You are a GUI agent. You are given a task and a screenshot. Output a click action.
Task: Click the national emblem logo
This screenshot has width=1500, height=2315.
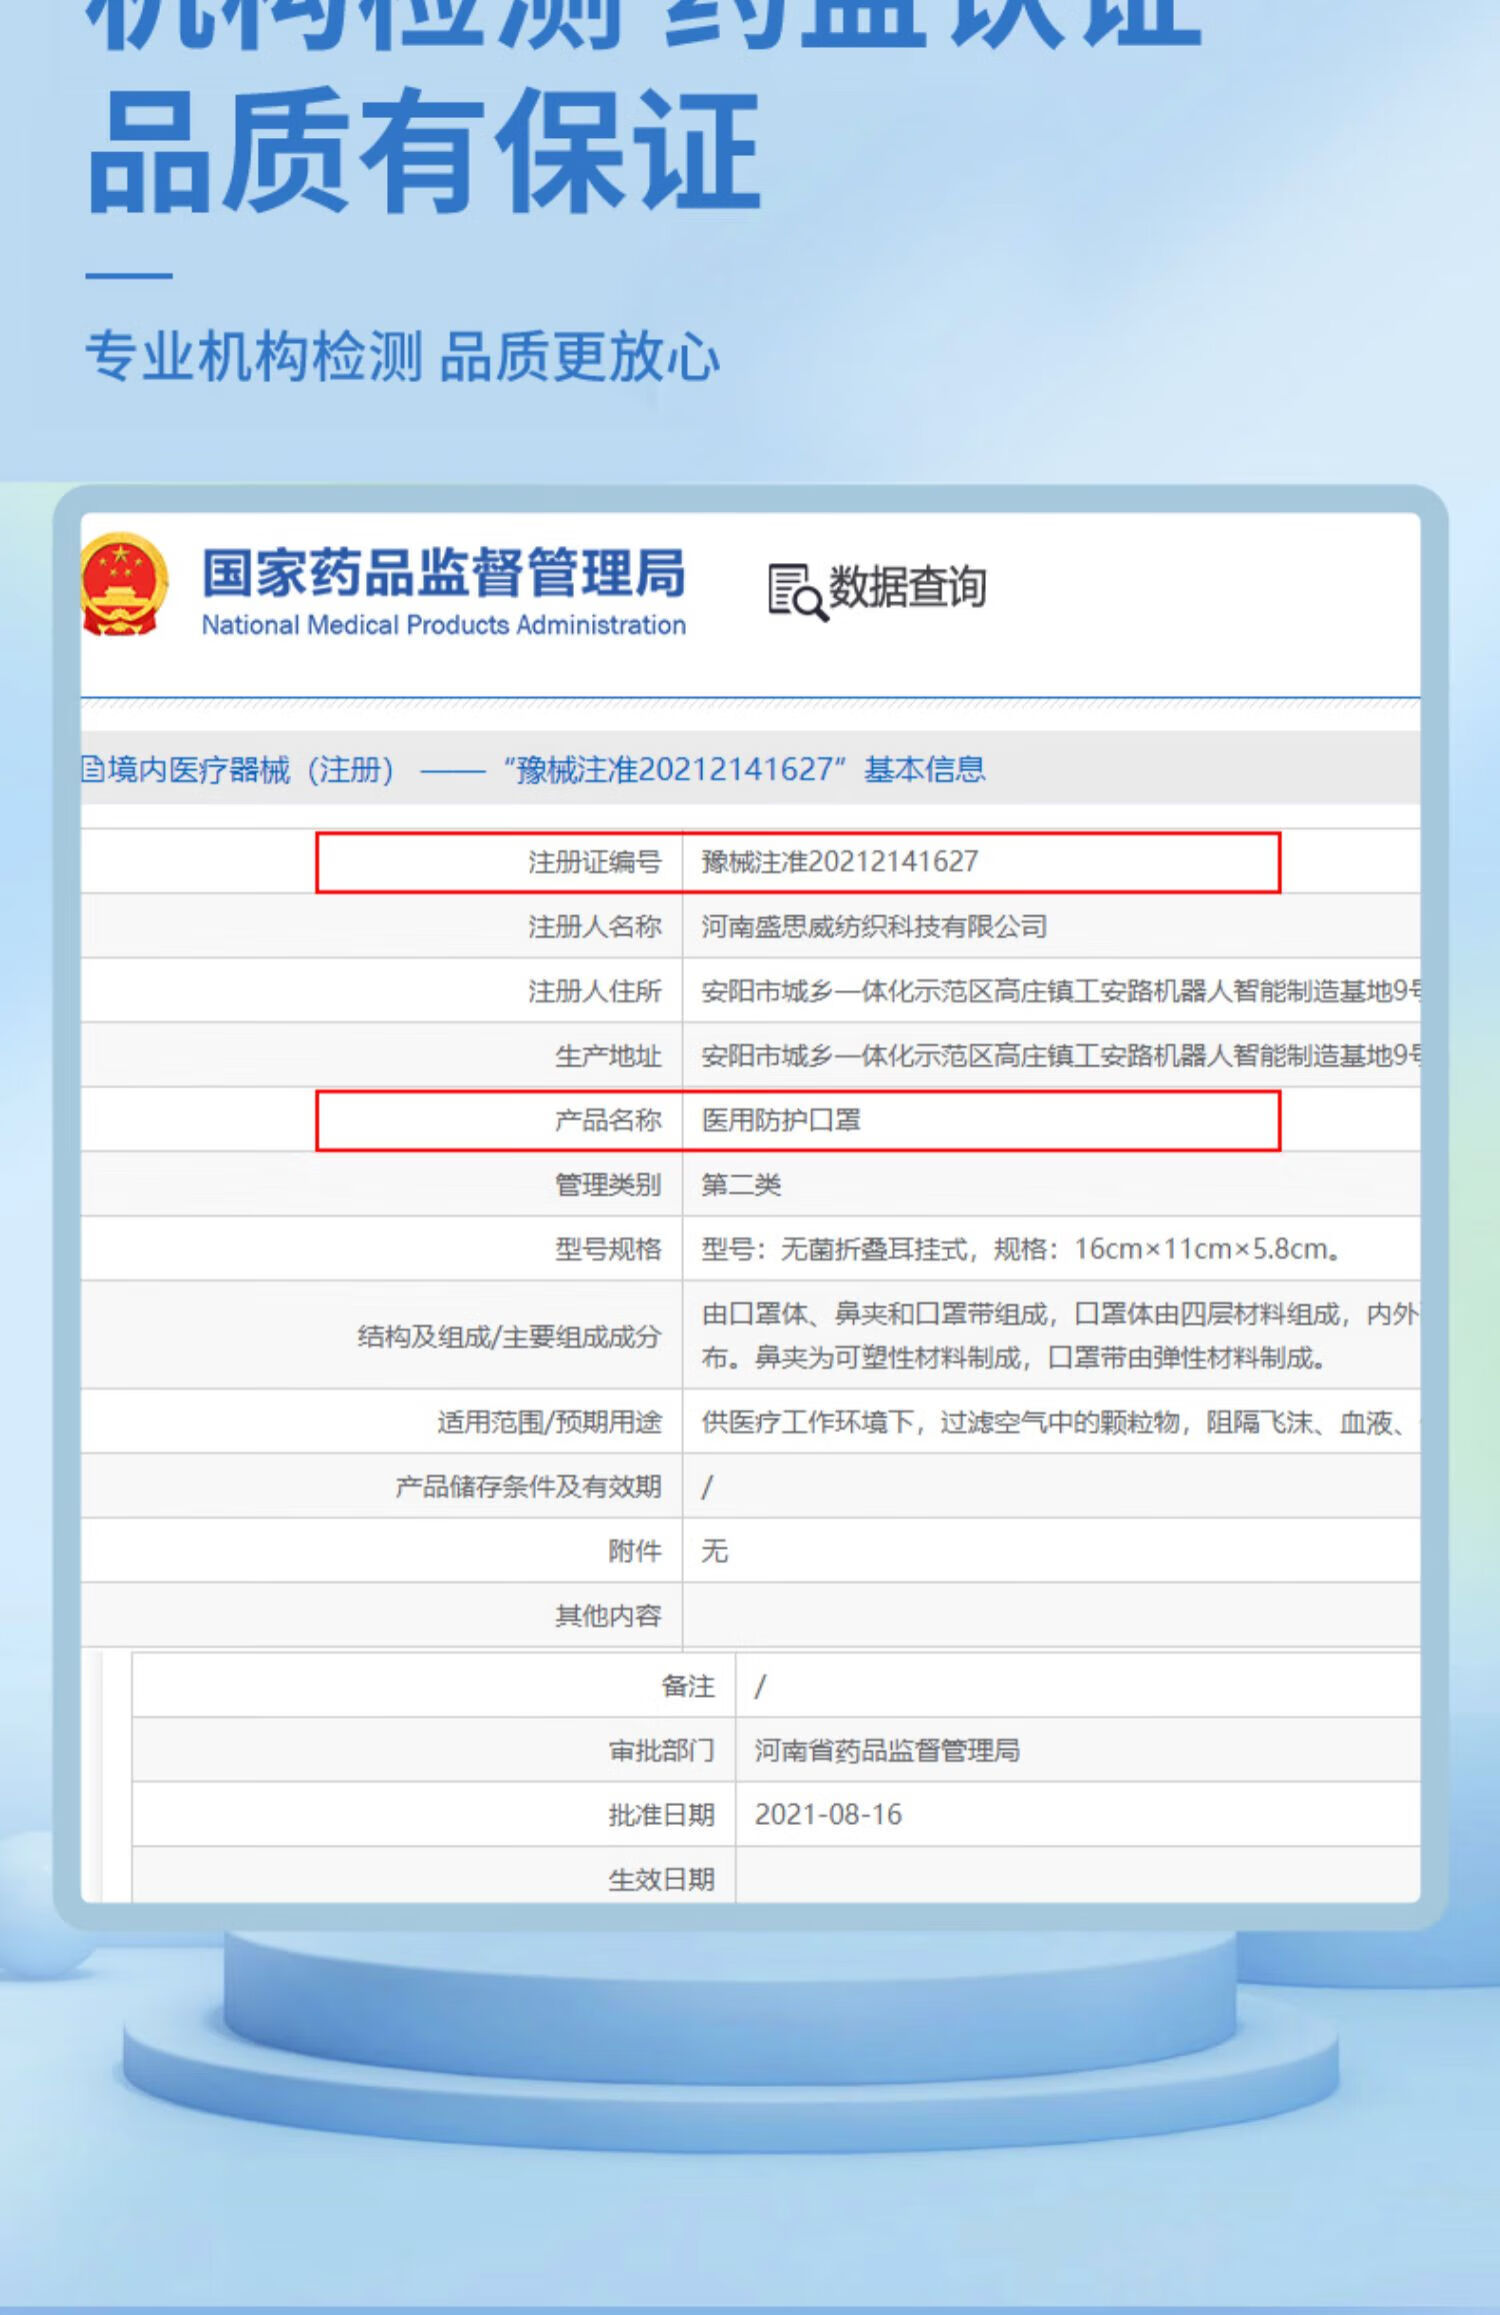[122, 585]
